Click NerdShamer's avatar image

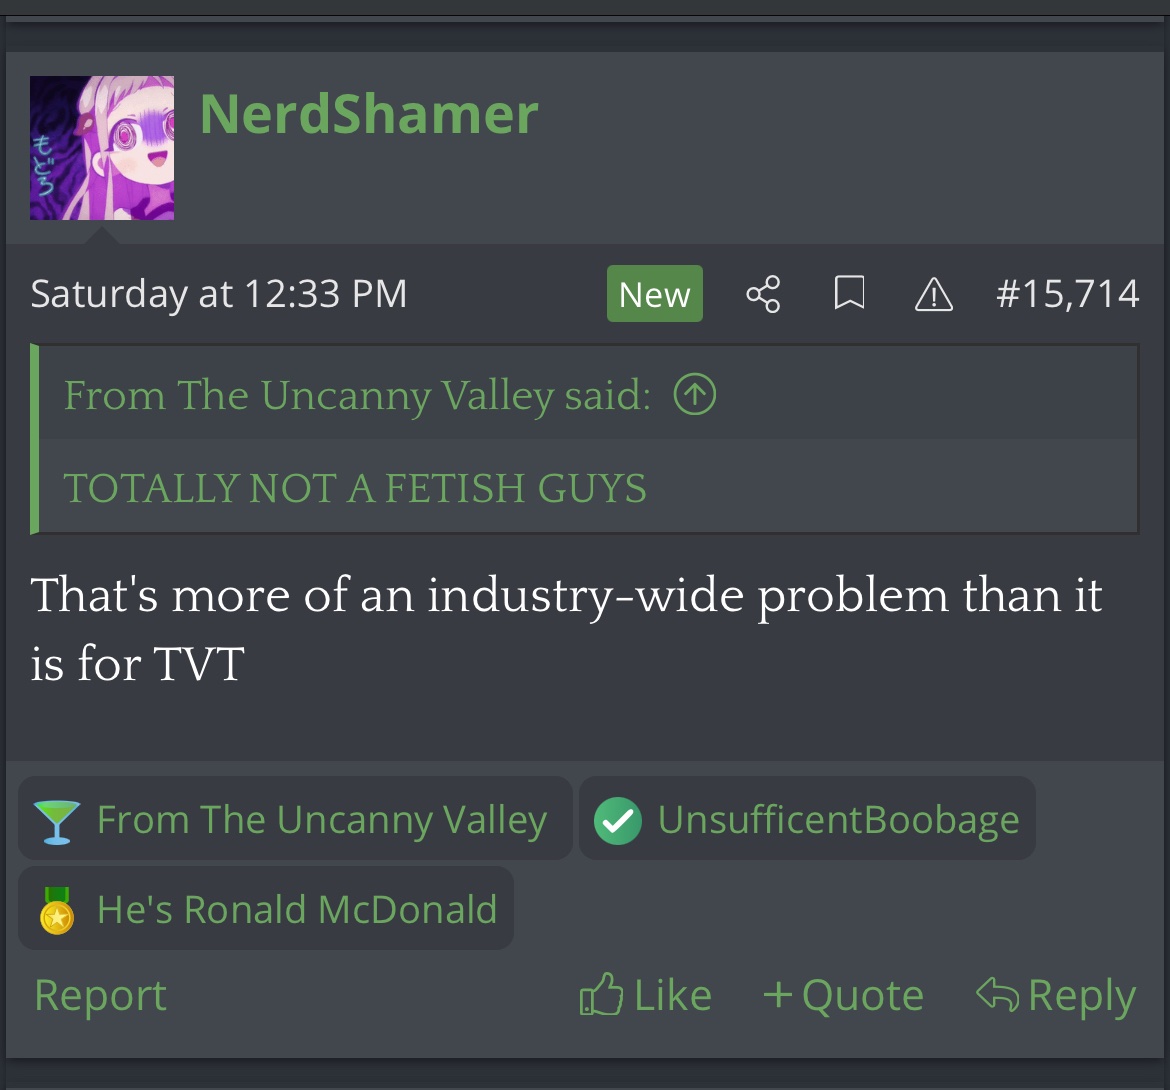pyautogui.click(x=102, y=148)
